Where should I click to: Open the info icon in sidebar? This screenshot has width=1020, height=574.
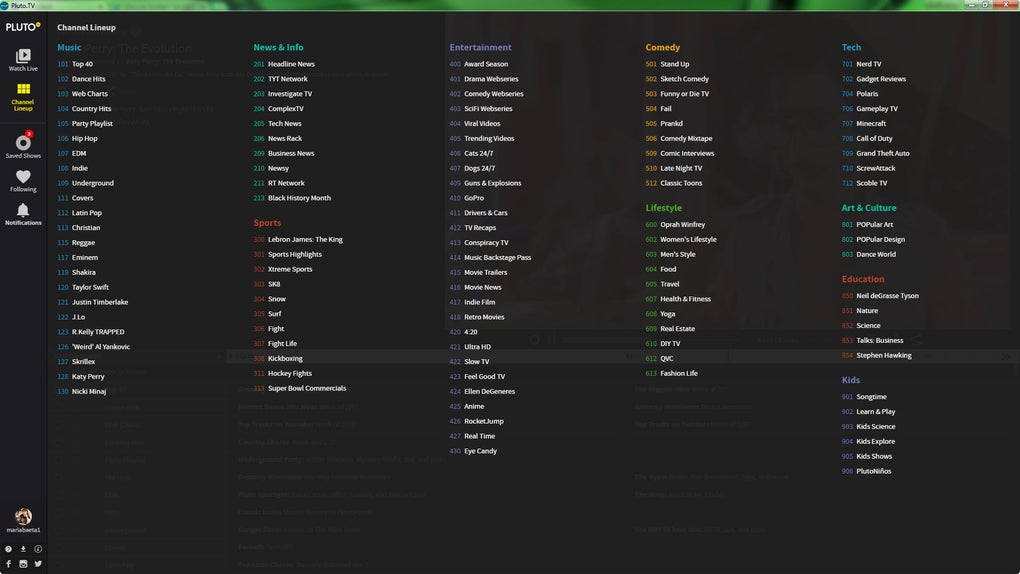point(38,549)
